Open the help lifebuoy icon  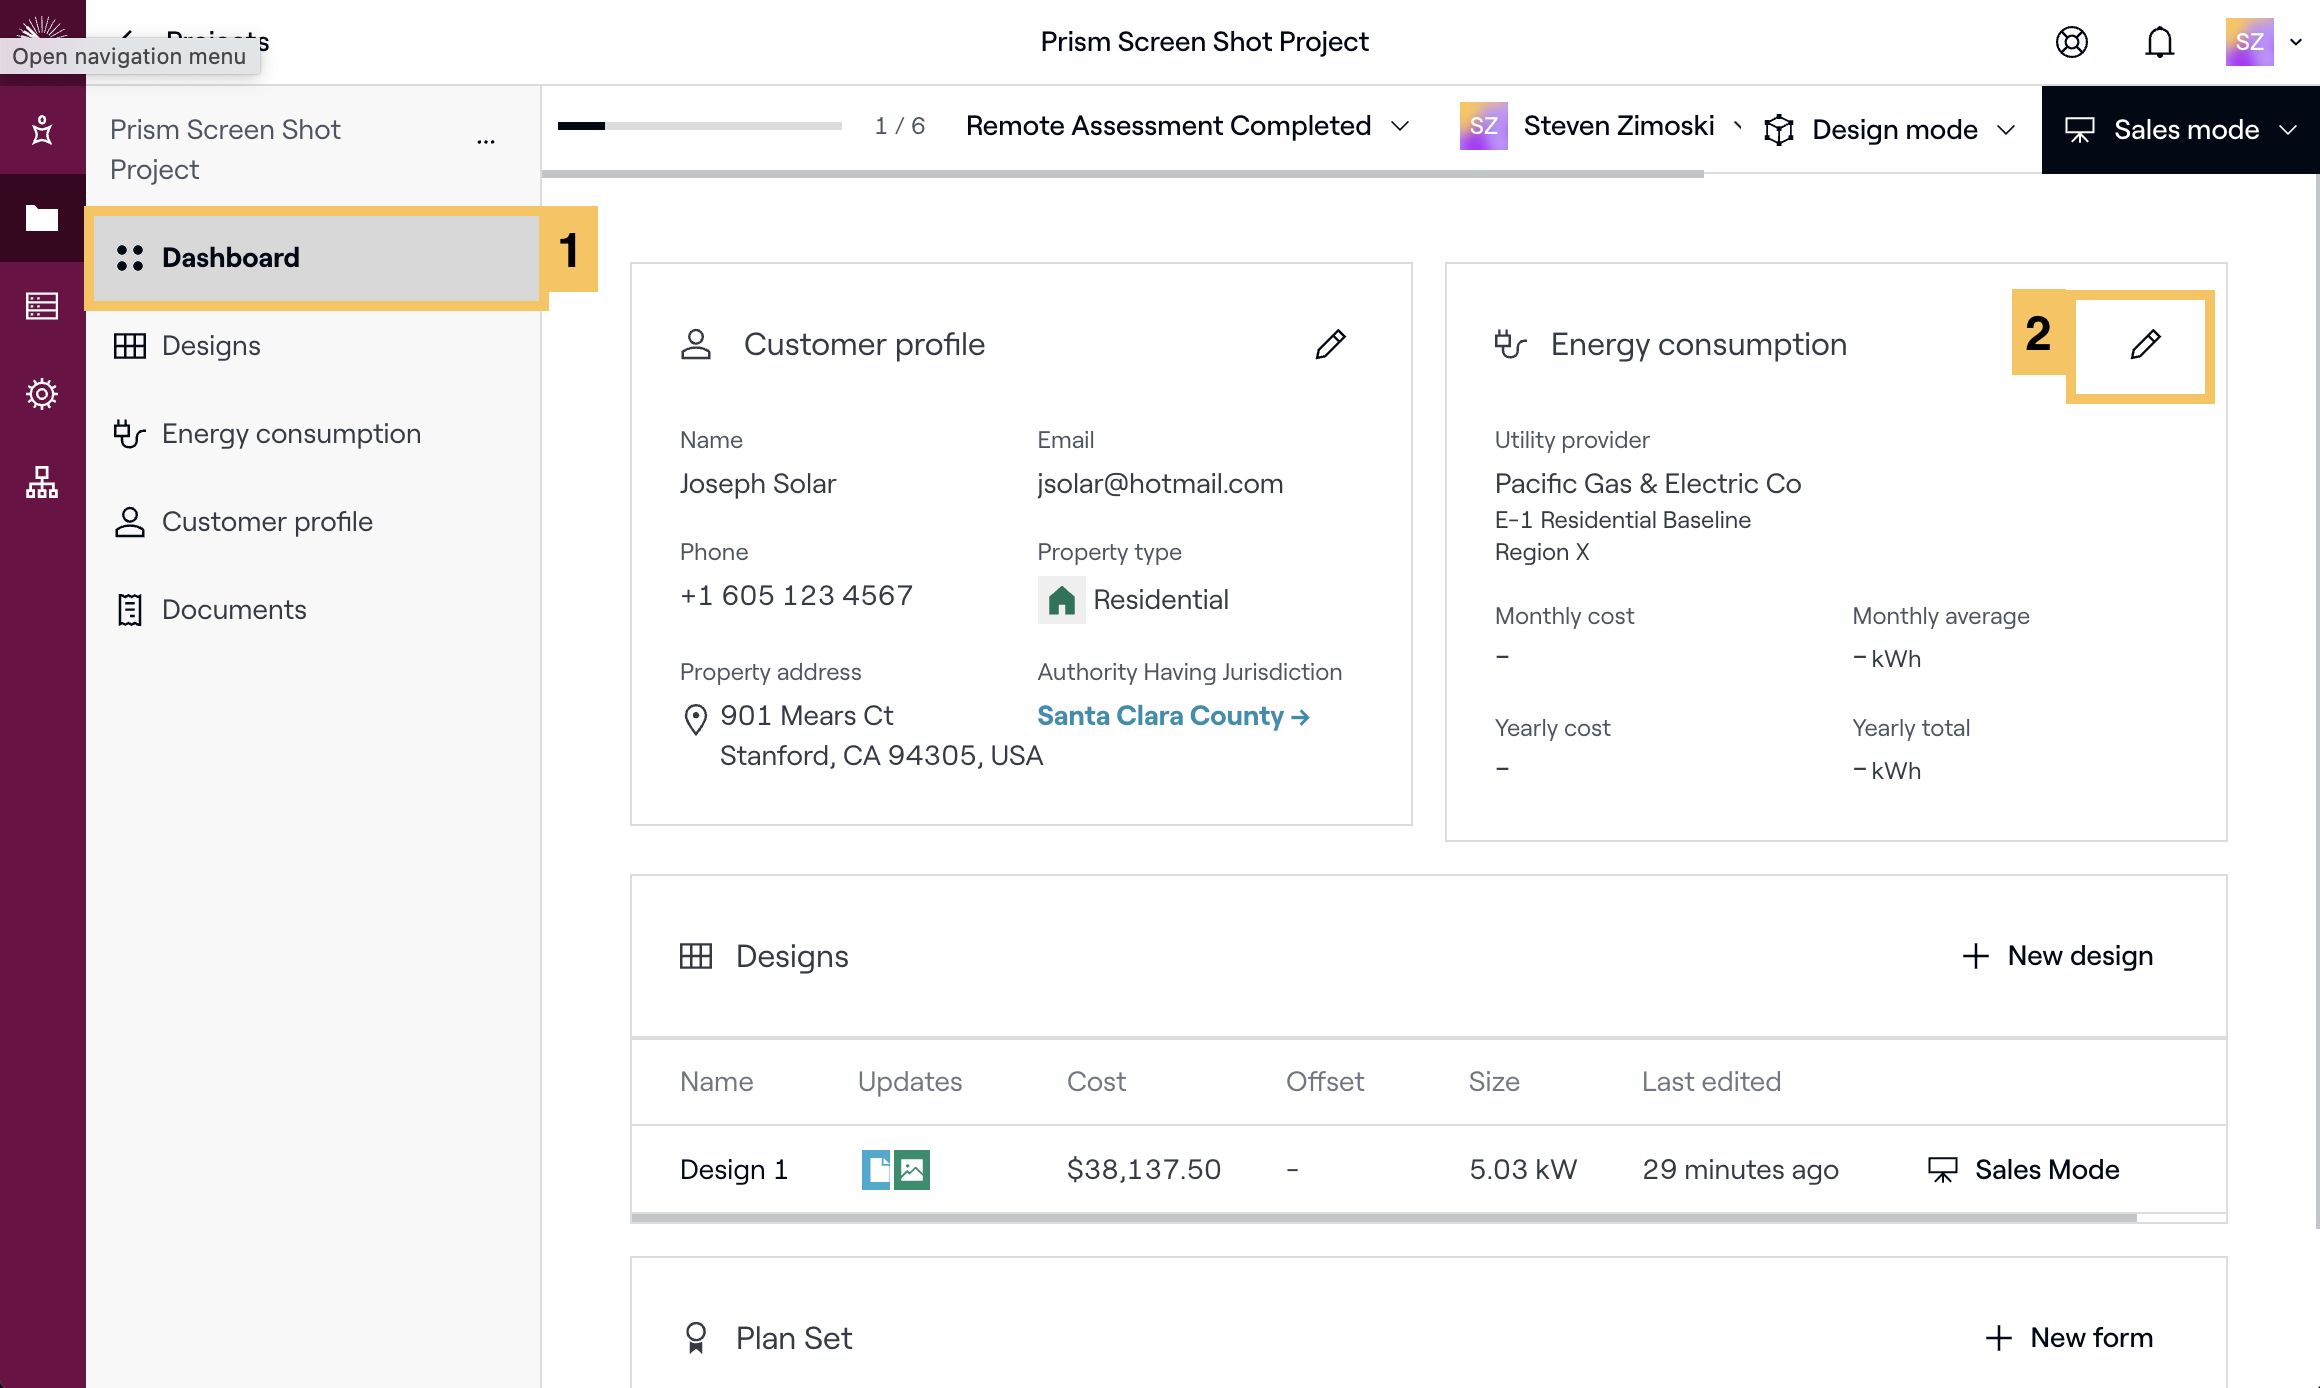click(2071, 42)
